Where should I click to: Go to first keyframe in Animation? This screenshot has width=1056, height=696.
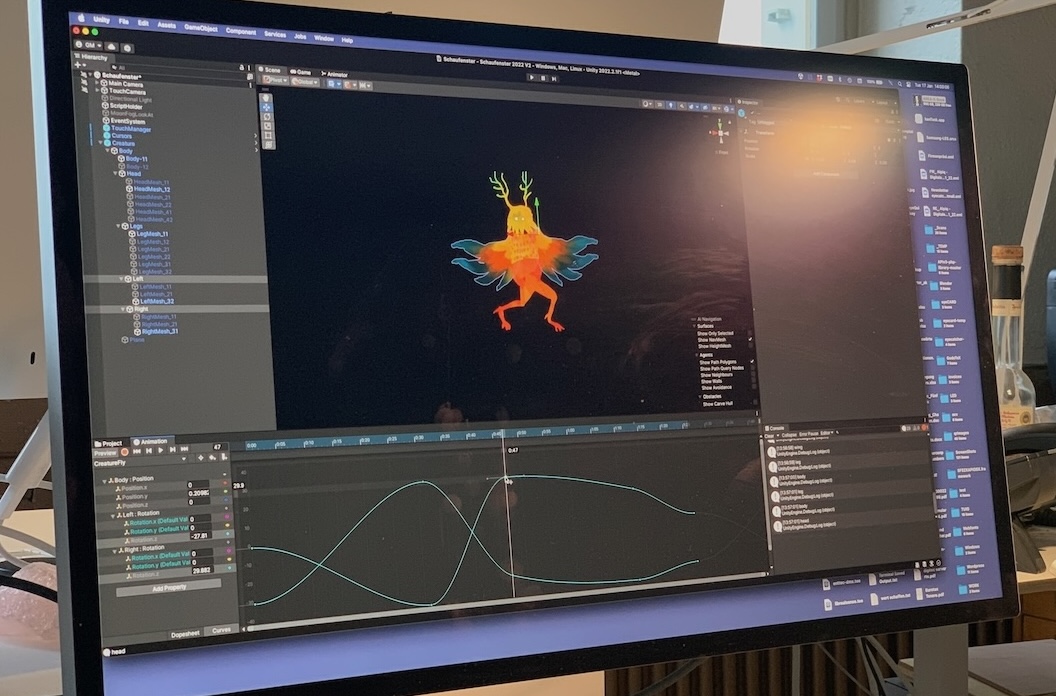137,451
